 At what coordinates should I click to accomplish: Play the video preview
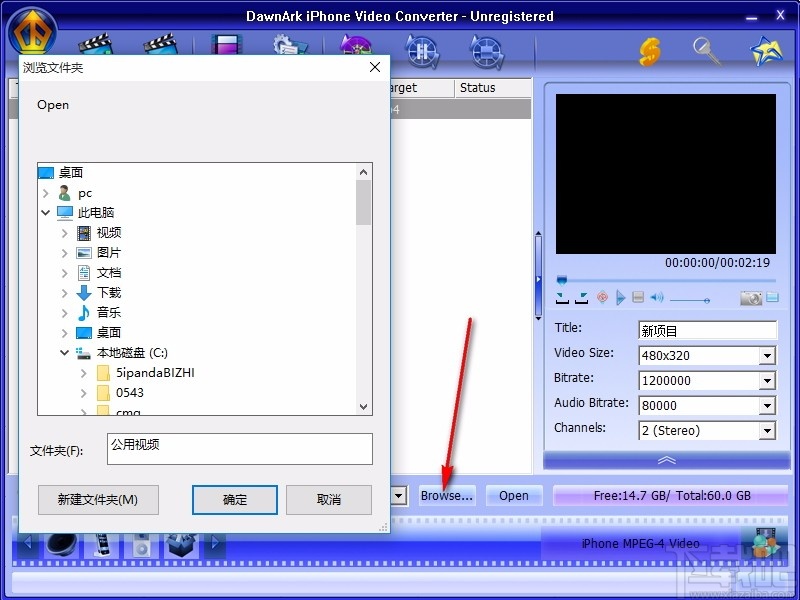tap(620, 297)
